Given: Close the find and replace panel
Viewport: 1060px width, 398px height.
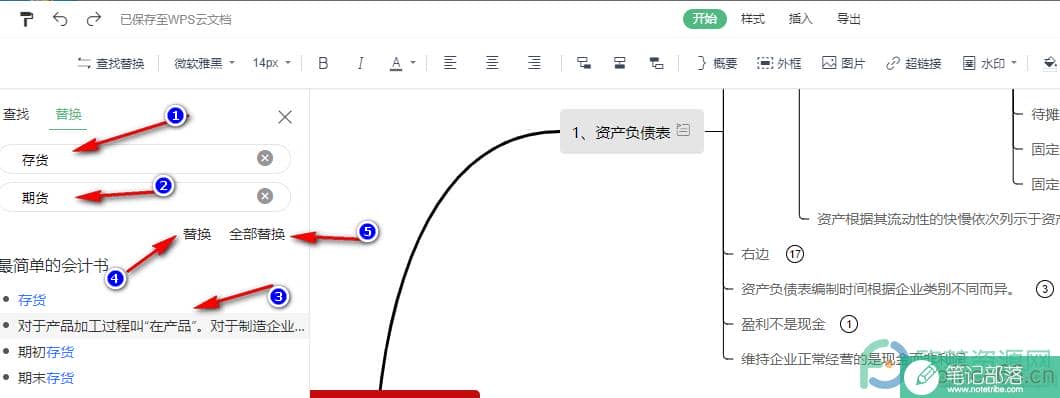Looking at the screenshot, I should pyautogui.click(x=285, y=118).
